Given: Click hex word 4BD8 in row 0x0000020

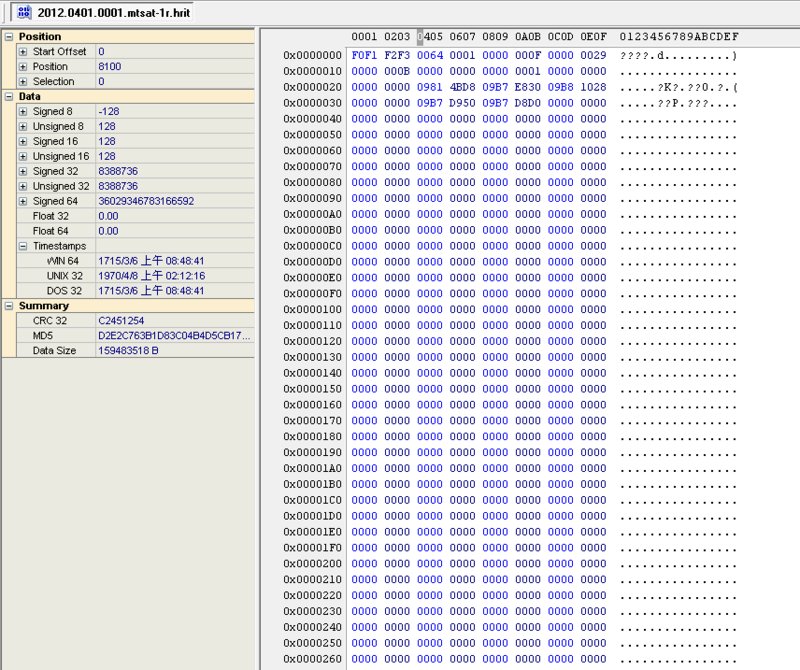Looking at the screenshot, I should tap(462, 87).
